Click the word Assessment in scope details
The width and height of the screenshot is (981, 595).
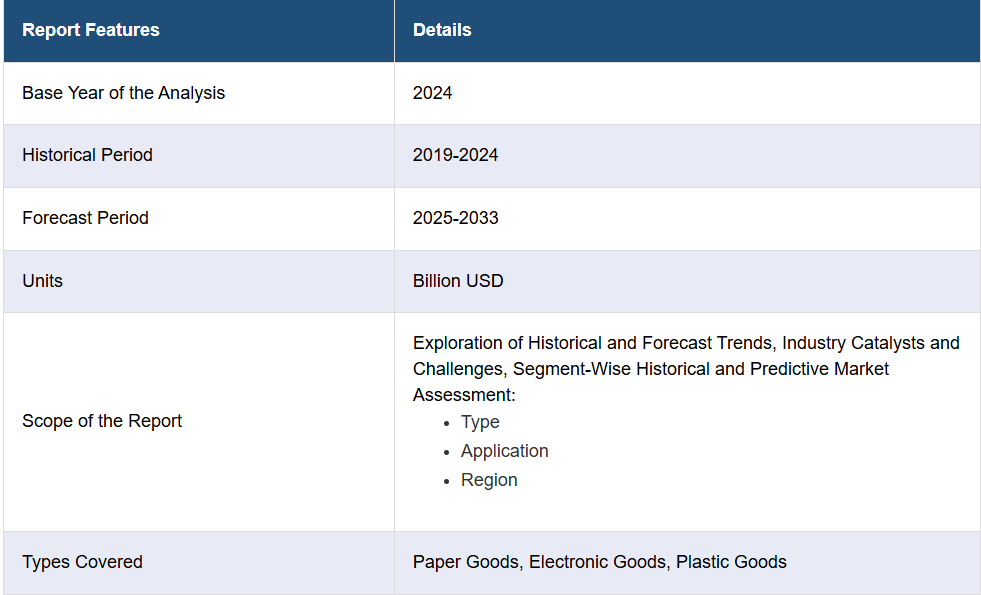point(464,395)
